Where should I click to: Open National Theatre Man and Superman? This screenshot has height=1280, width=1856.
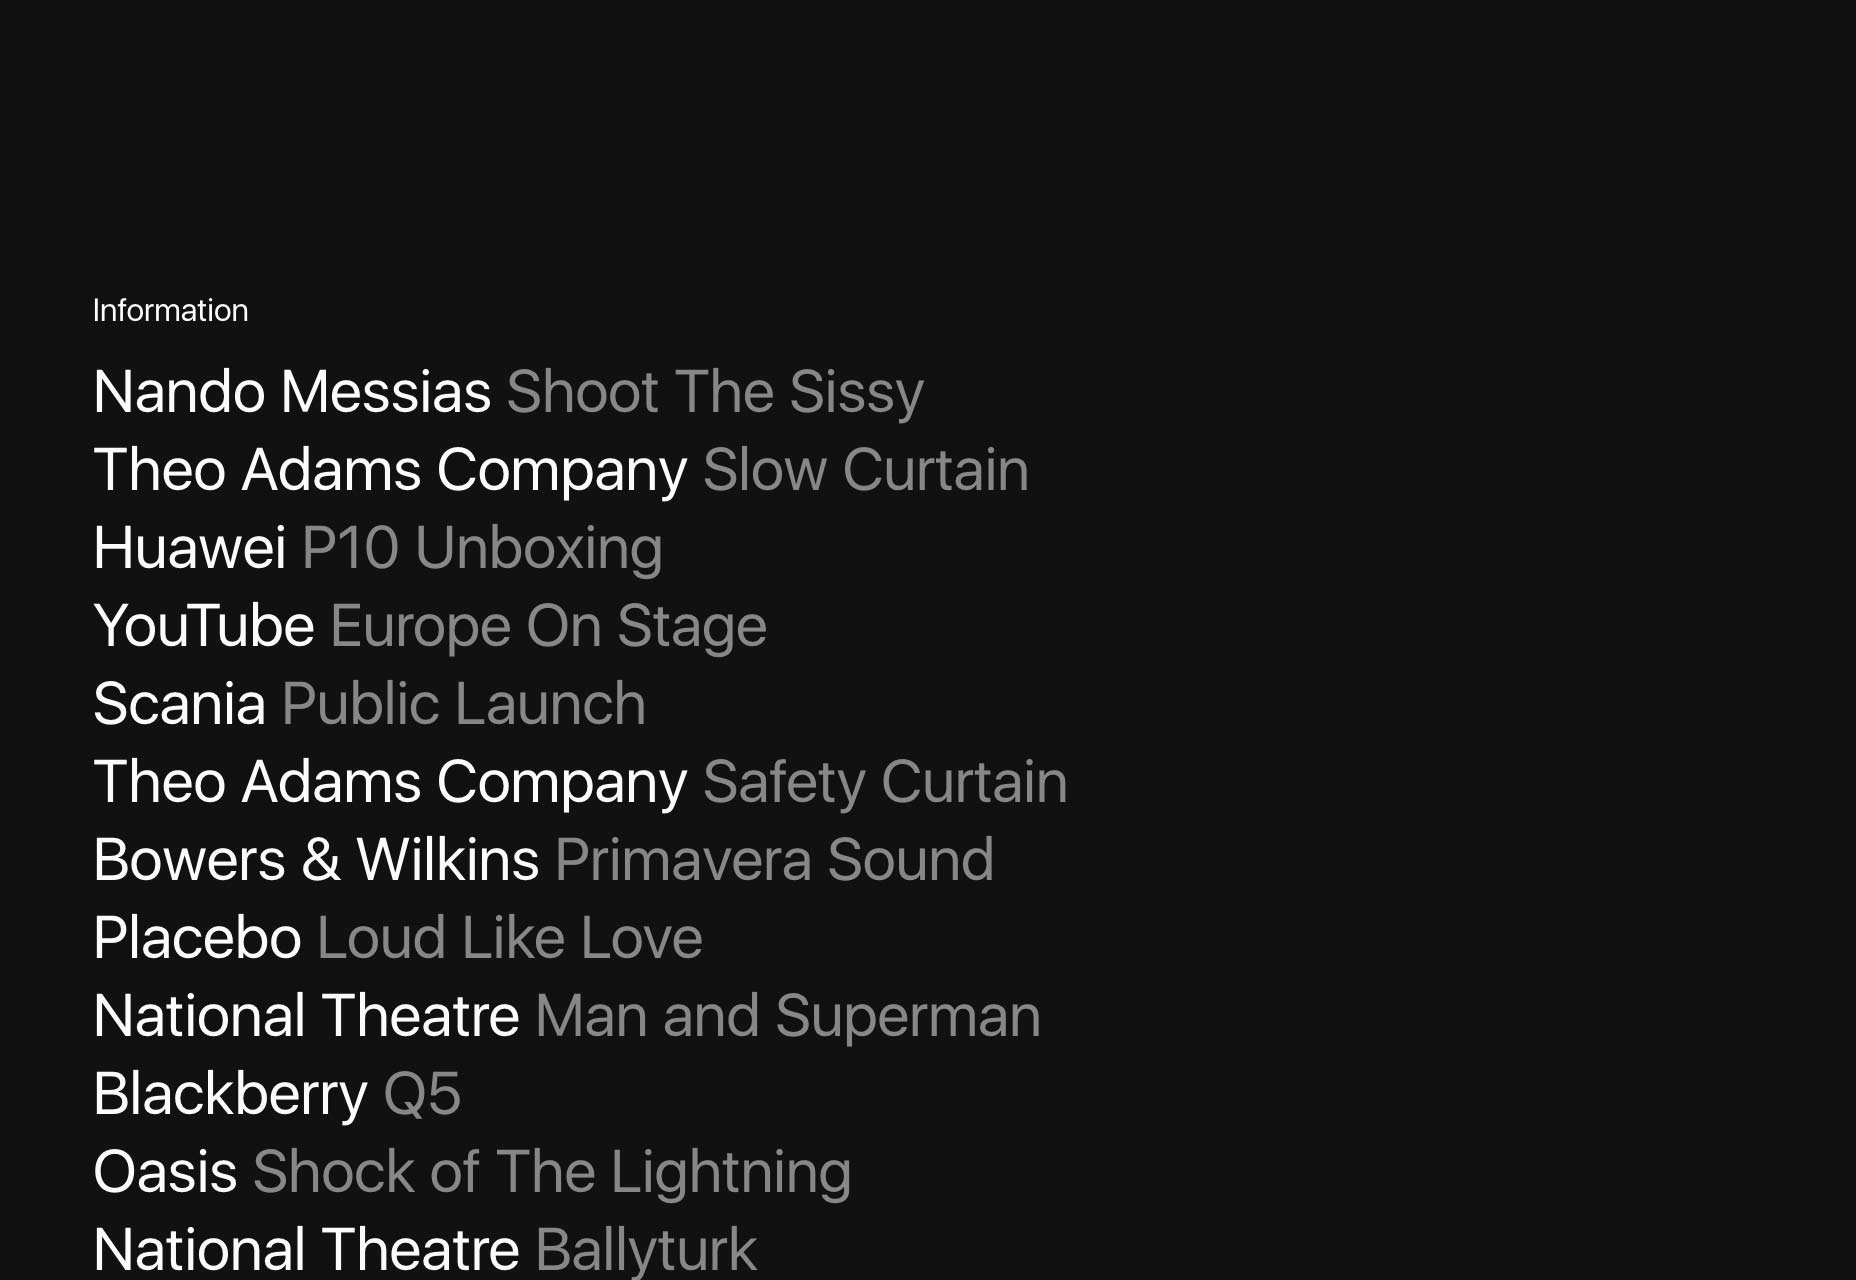pos(567,1016)
